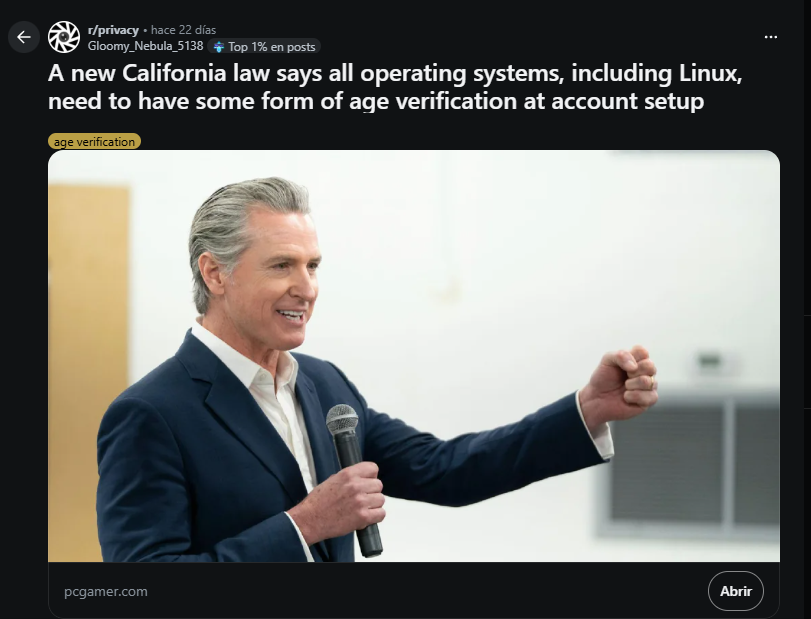Click the wall air vent in the photo

click(x=689, y=462)
